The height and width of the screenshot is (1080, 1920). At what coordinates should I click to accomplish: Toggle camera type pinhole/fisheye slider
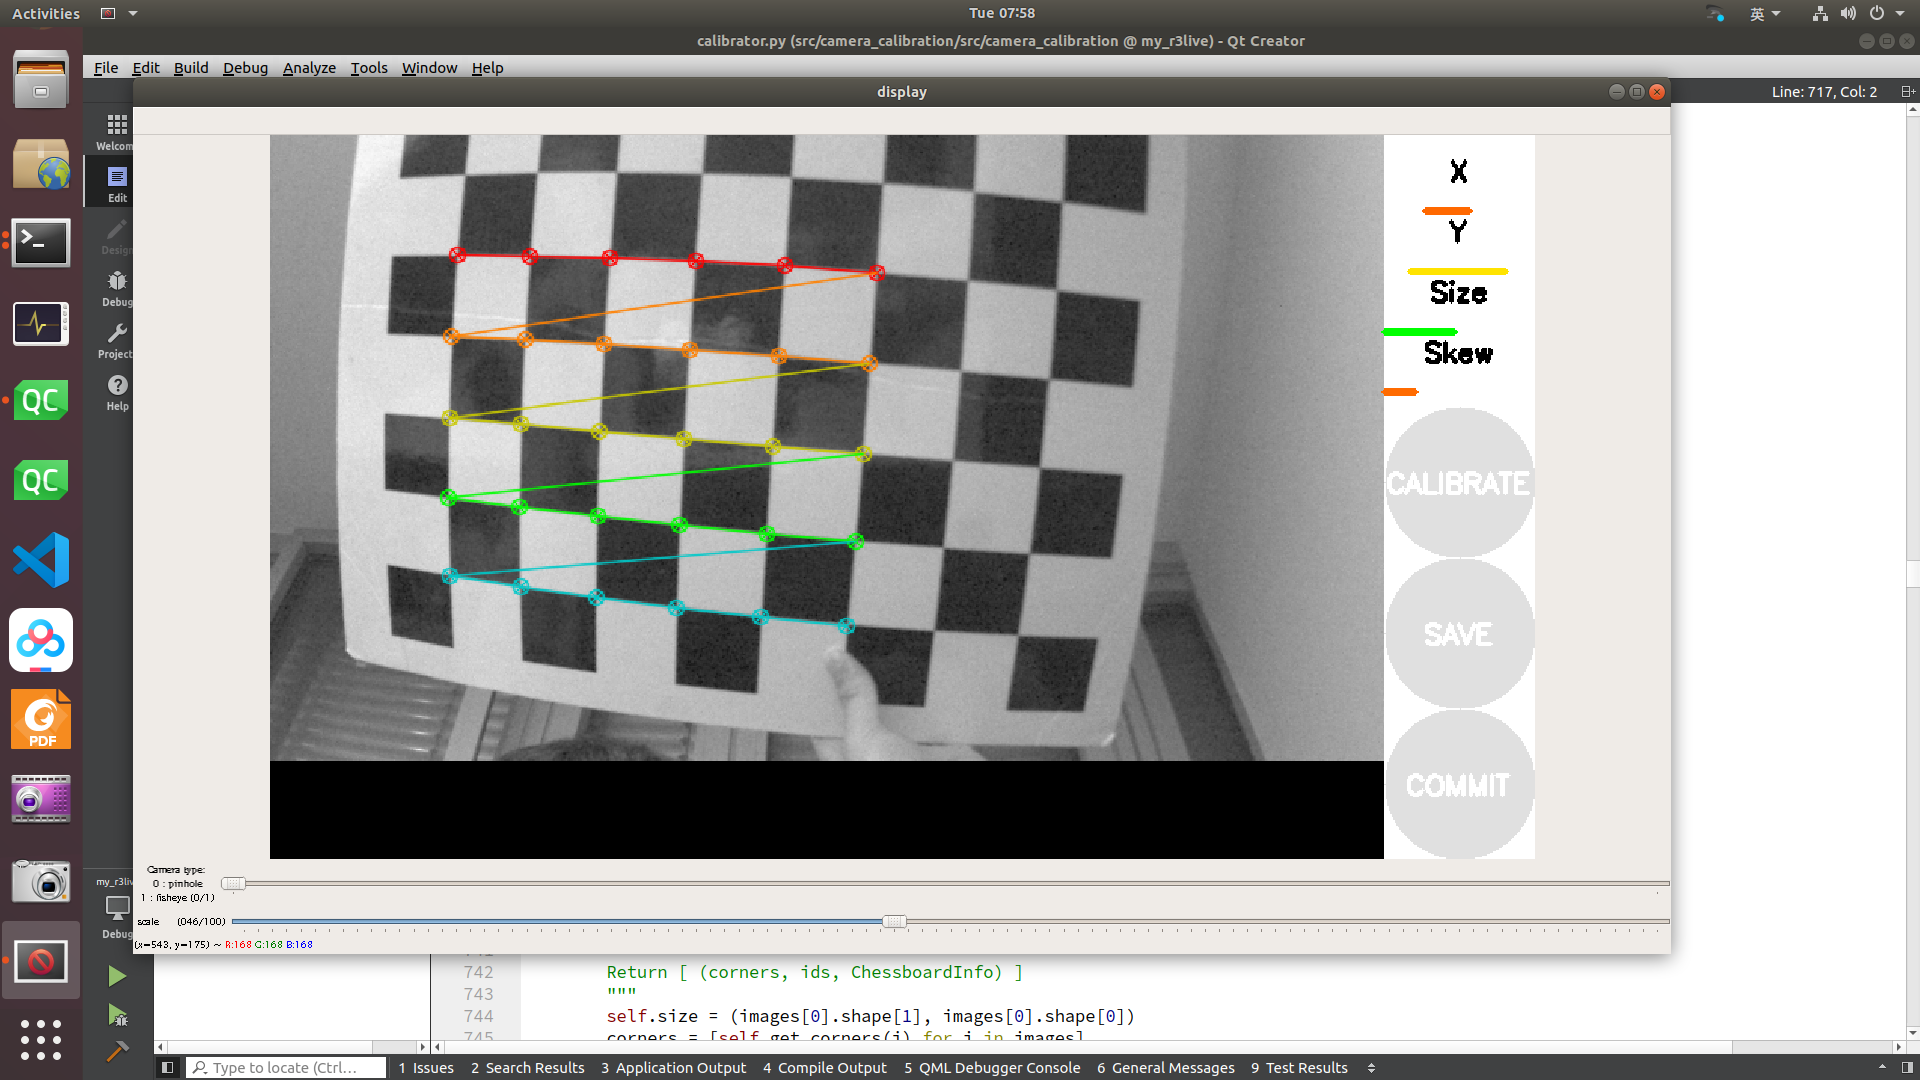[x=233, y=884]
